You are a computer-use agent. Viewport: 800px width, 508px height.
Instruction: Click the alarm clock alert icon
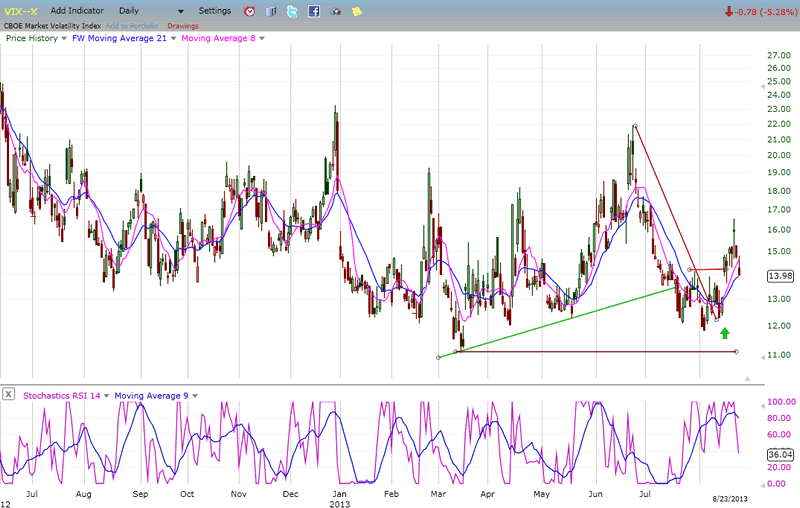tap(249, 11)
